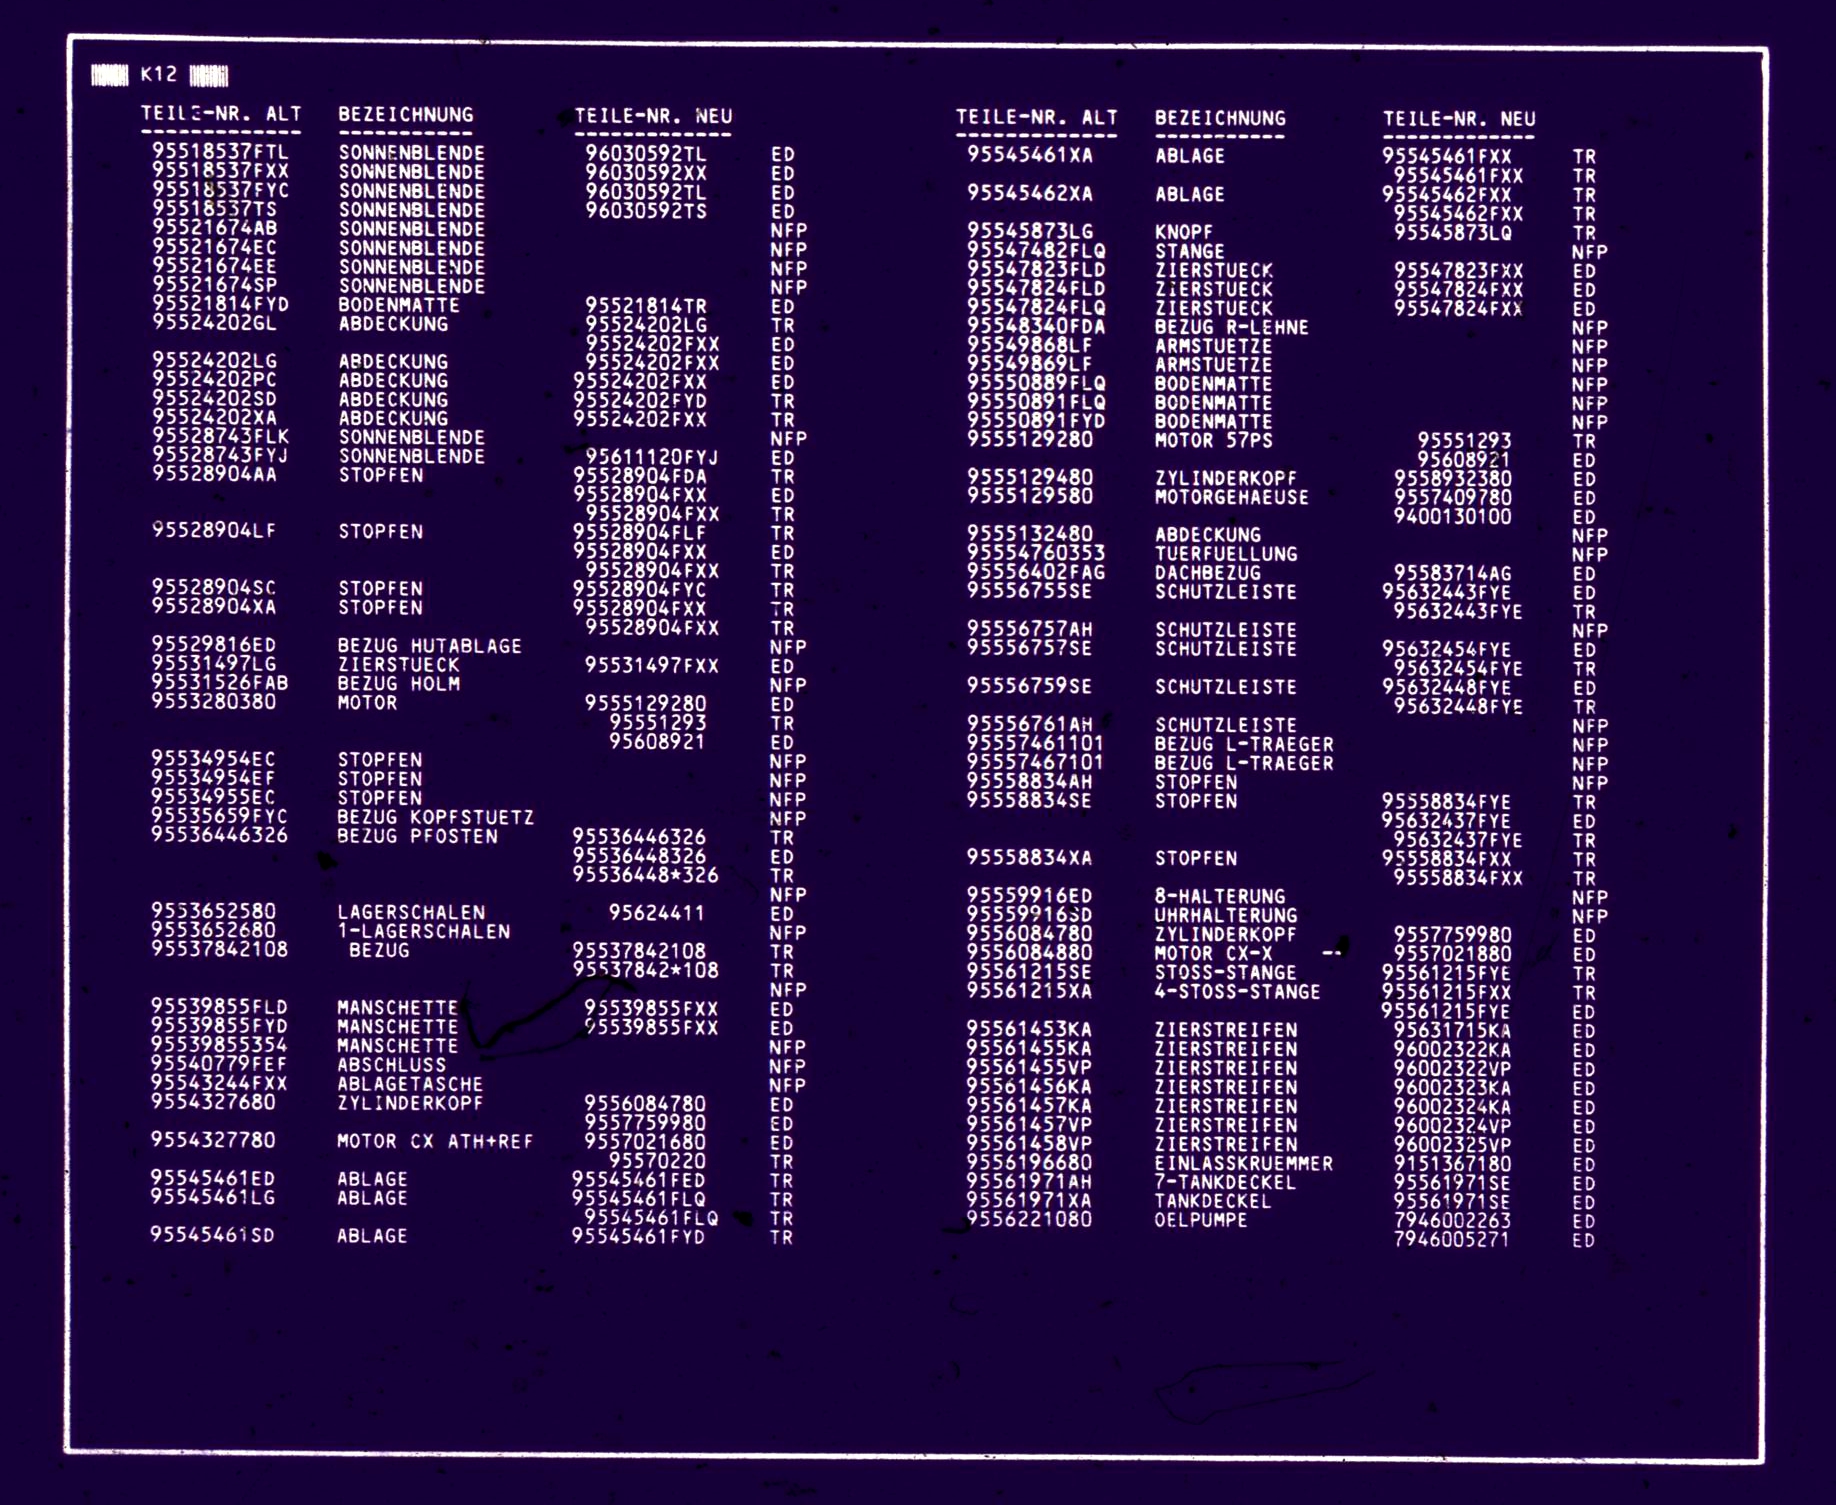1836x1505 pixels.
Task: Select the BEZUG HUTABLAGE entry
Action: [429, 646]
